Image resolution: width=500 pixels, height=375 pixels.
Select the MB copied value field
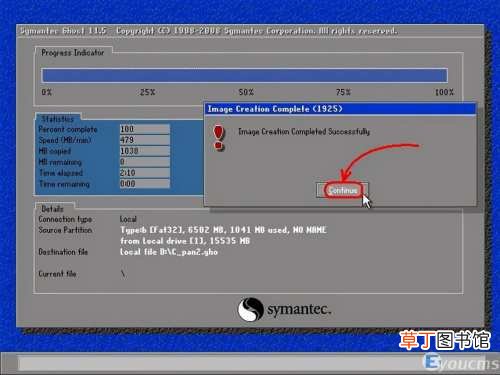145,151
